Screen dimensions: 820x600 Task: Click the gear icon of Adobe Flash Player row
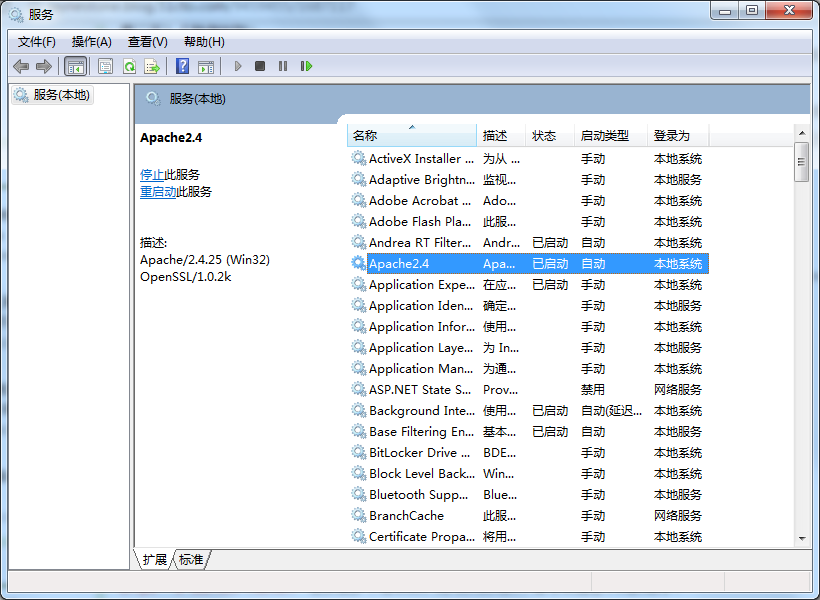[358, 221]
